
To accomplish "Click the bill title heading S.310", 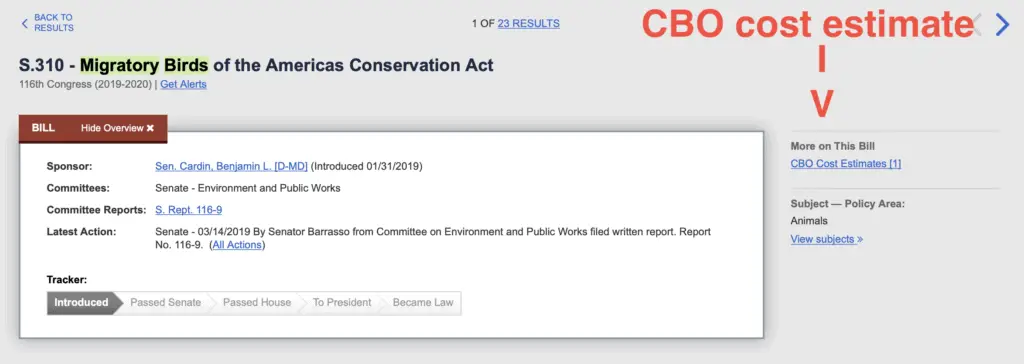I will pyautogui.click(x=256, y=65).
